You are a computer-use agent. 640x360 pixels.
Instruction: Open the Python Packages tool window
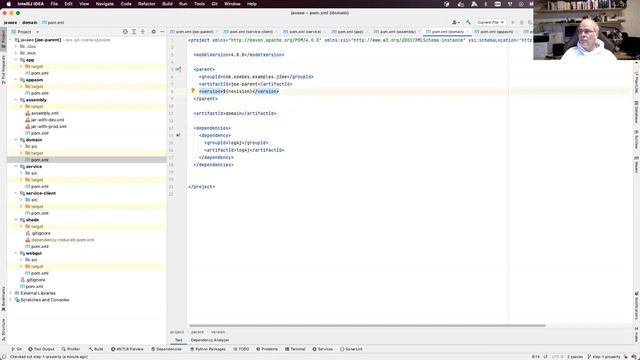pyautogui.click(x=208, y=349)
